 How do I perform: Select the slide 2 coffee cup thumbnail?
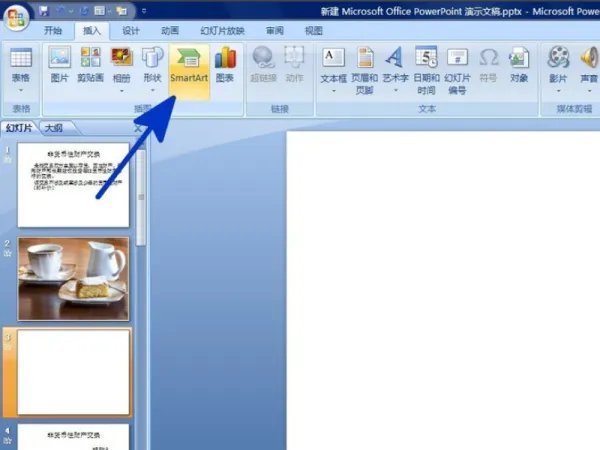point(73,278)
